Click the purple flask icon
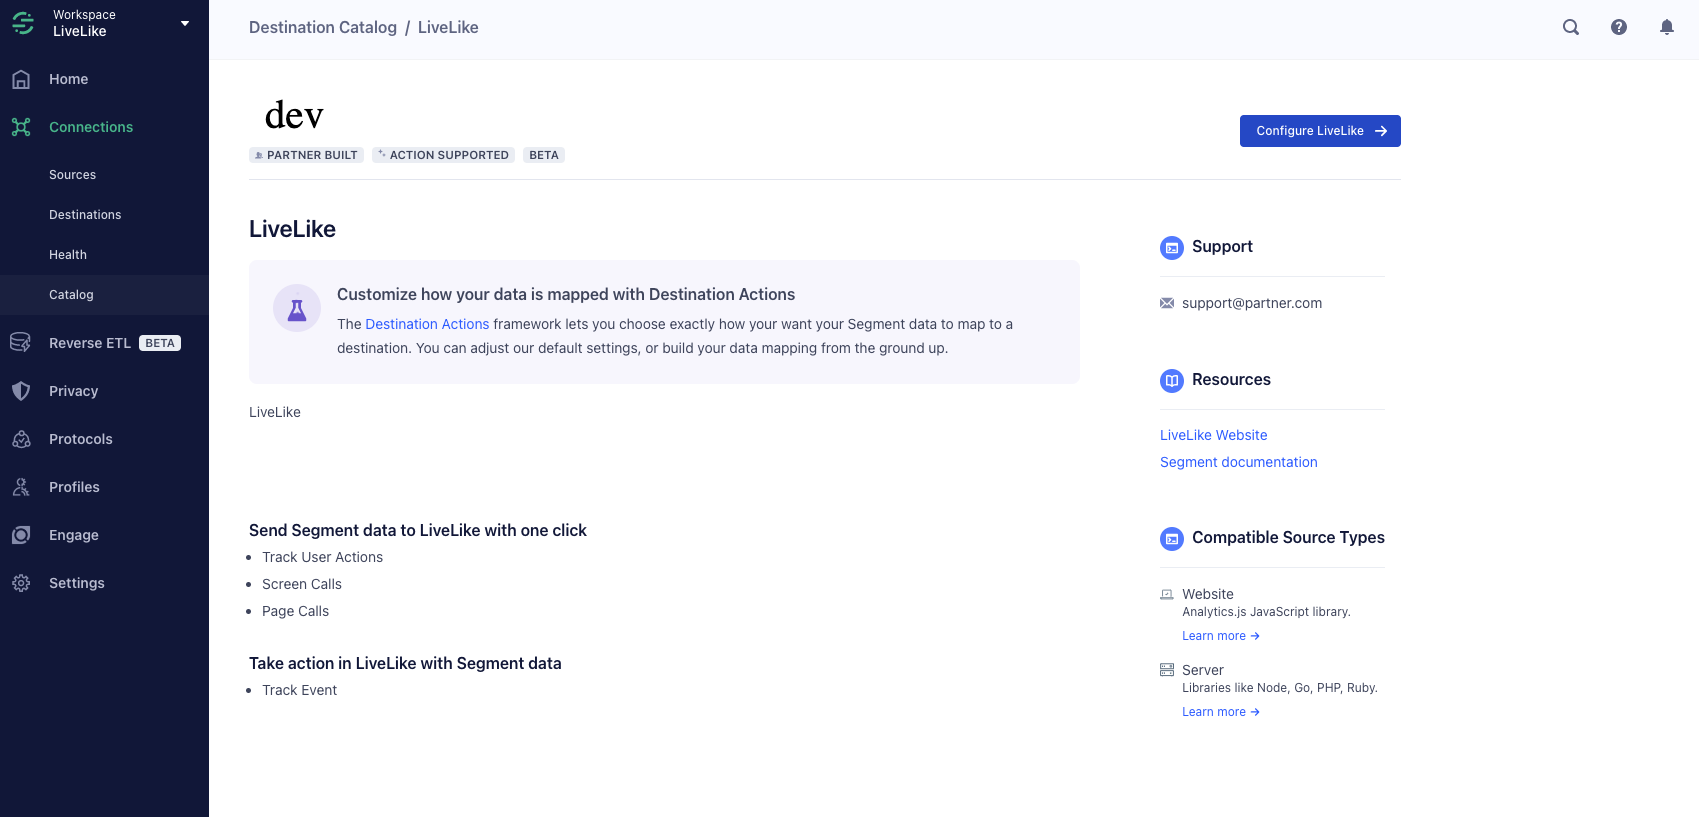This screenshot has height=817, width=1699. coord(297,309)
